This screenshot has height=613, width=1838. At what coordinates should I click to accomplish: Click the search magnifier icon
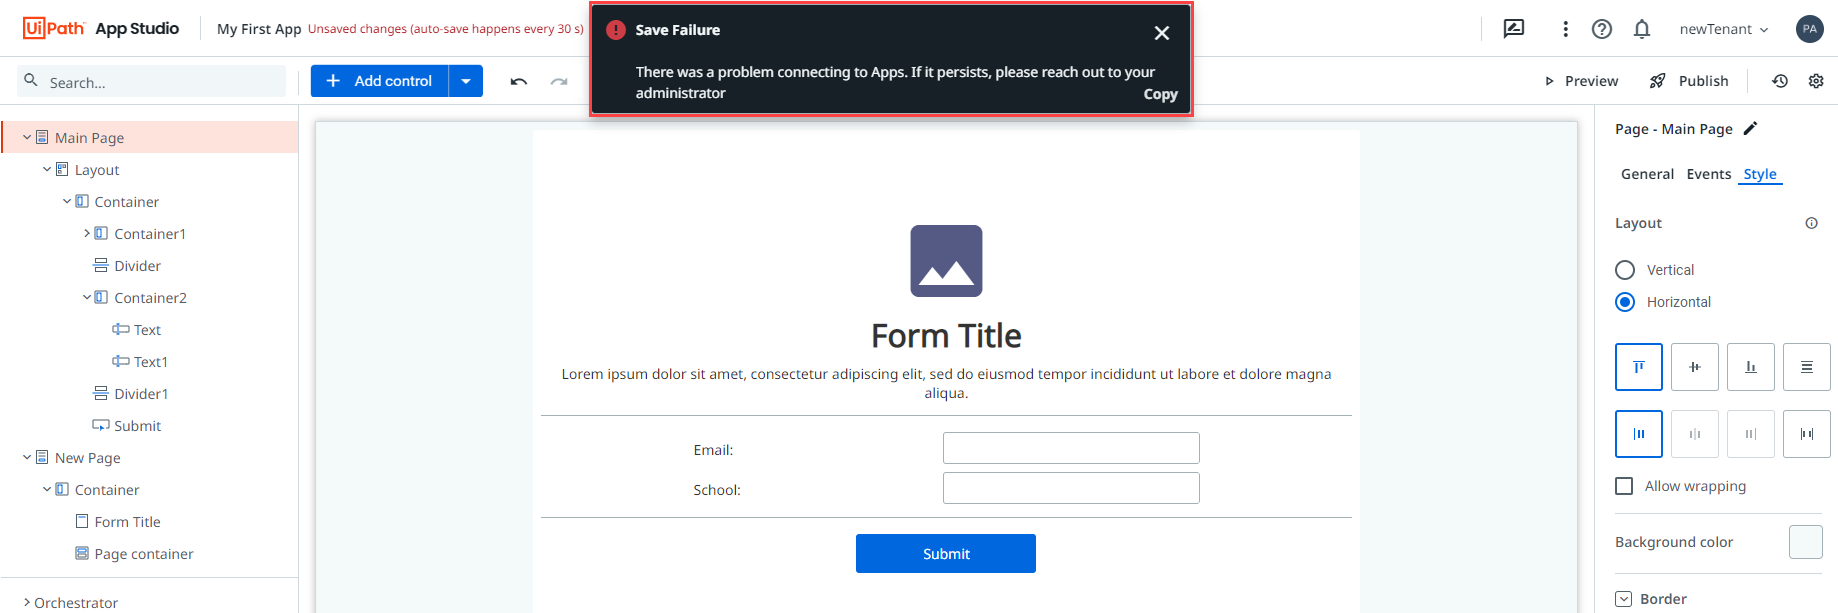coord(31,80)
